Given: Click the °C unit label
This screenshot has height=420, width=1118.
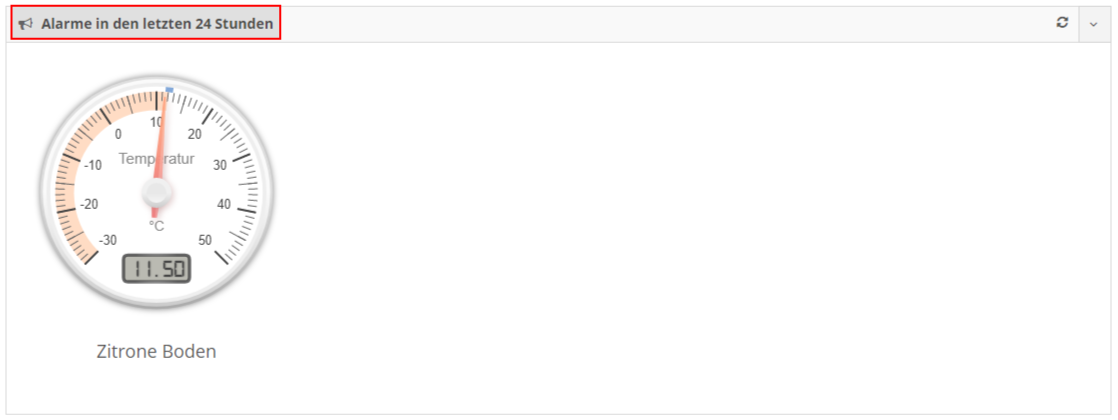Looking at the screenshot, I should tap(156, 226).
